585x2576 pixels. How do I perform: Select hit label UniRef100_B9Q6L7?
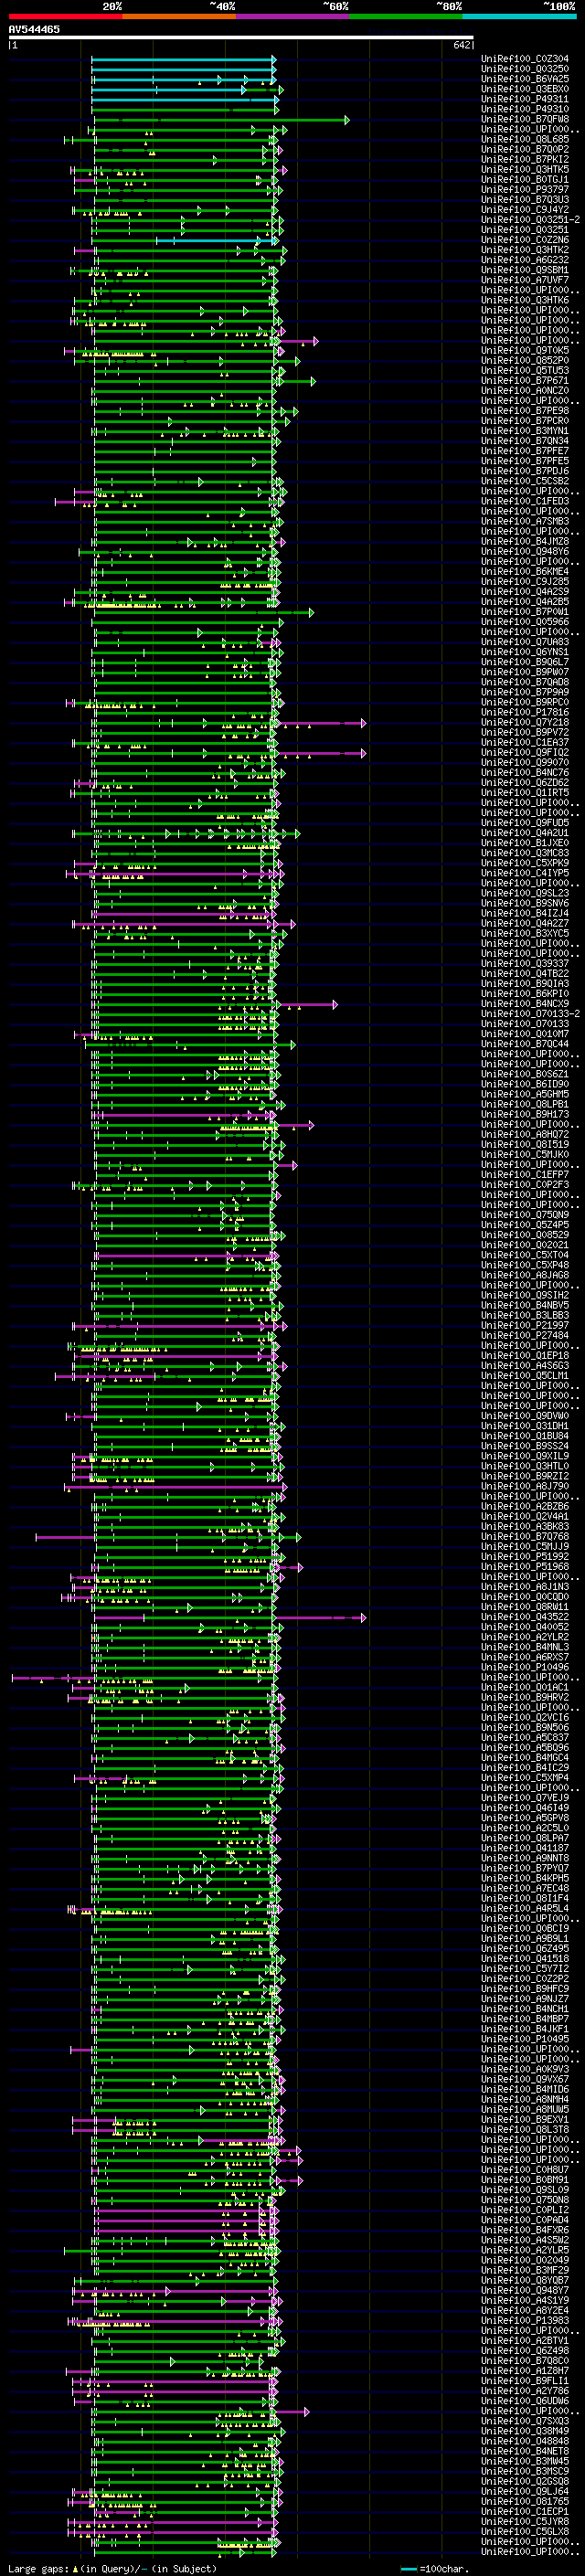click(x=525, y=662)
